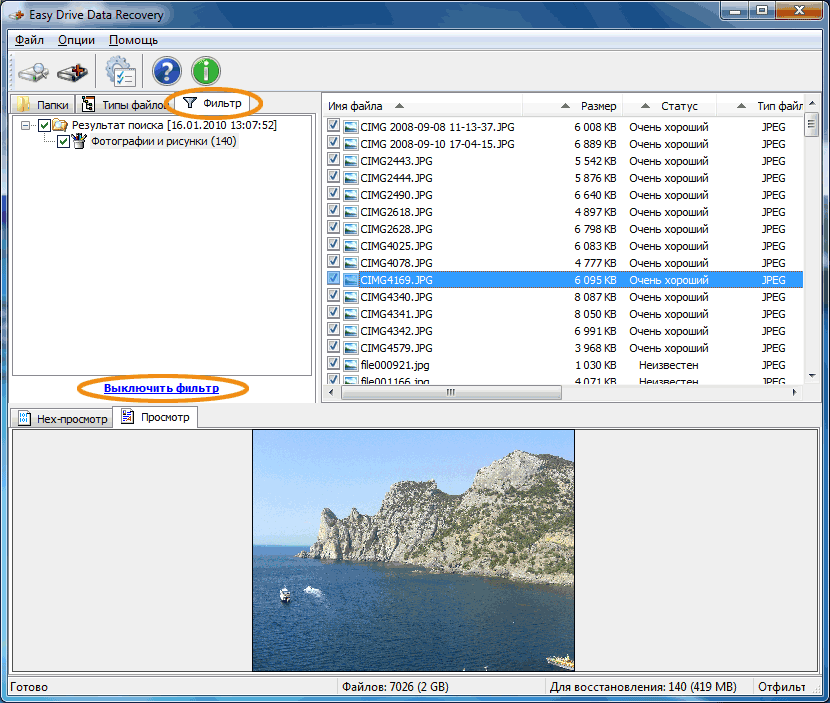Click the file icon of CIMG2443.JPG
Image resolution: width=830 pixels, height=703 pixels.
(x=350, y=161)
